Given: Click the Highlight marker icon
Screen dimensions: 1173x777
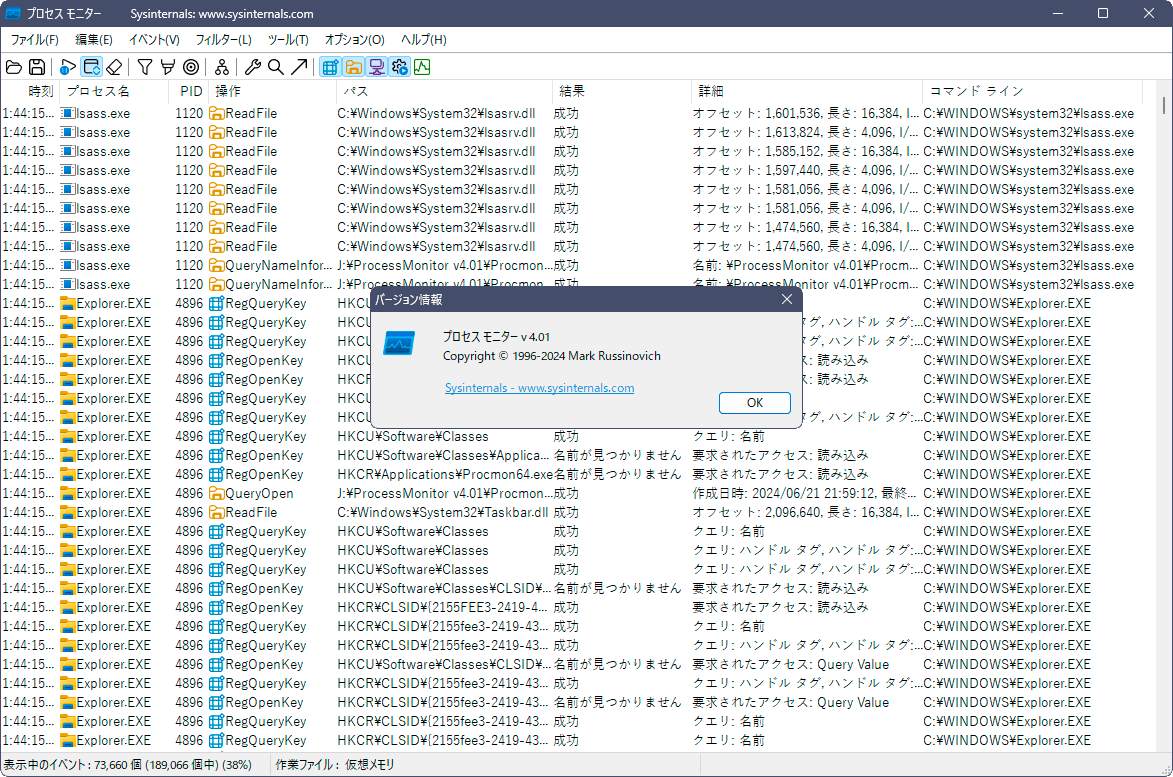Looking at the screenshot, I should coord(168,67).
